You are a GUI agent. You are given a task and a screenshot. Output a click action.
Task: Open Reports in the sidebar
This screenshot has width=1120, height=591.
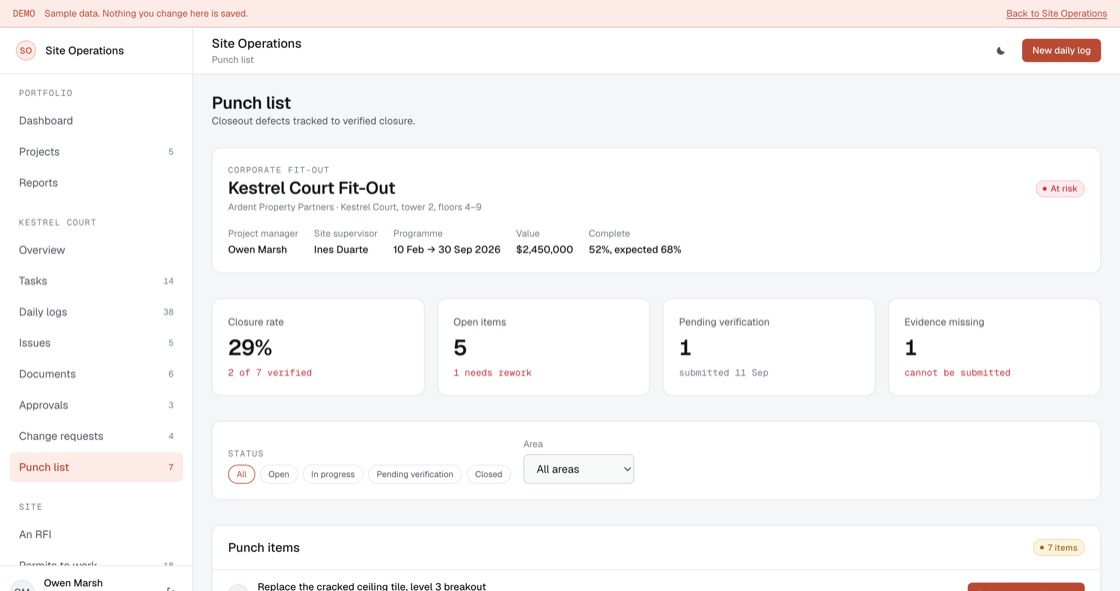point(96,183)
